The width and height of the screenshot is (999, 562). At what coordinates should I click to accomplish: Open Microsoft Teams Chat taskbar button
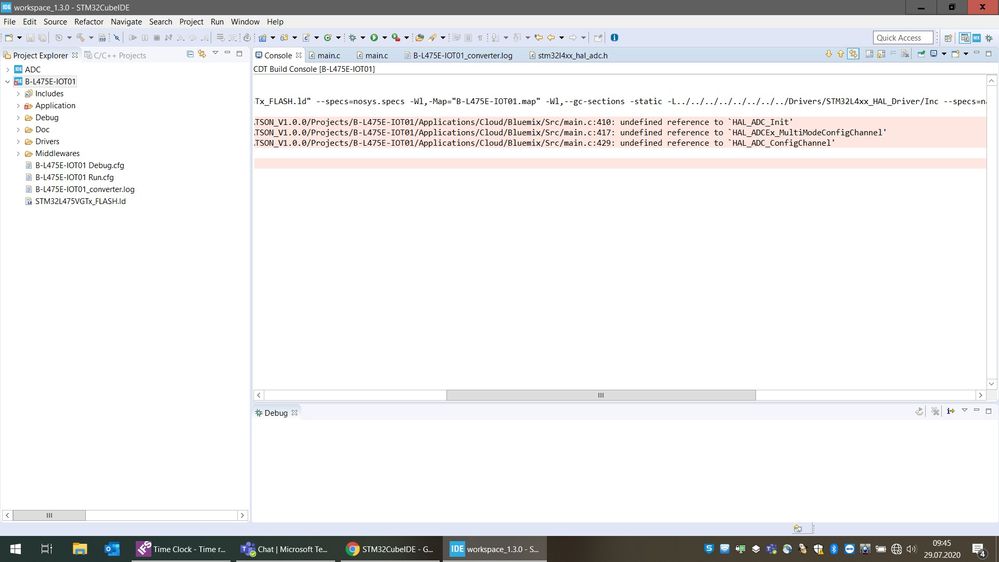(285, 549)
